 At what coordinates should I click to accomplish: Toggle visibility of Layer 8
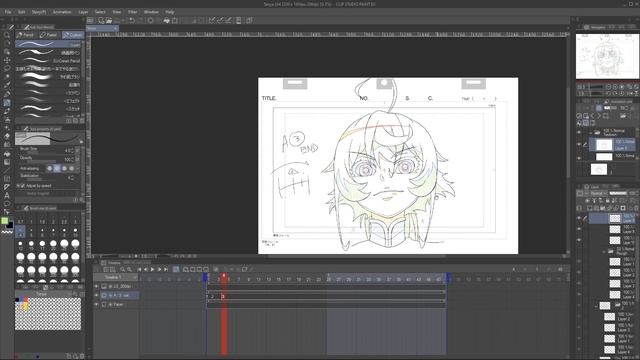(x=579, y=218)
